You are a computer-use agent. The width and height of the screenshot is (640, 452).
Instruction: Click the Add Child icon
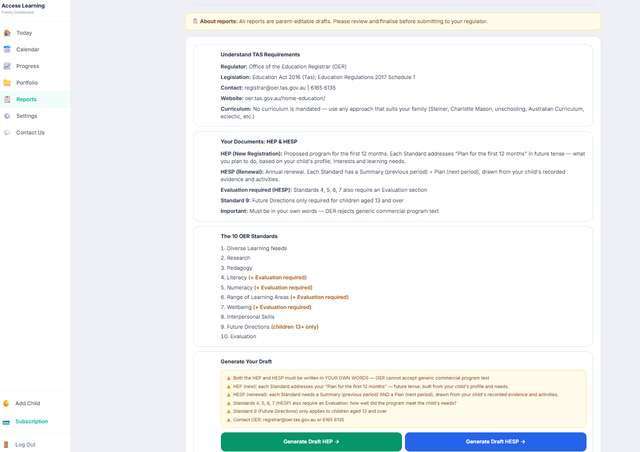click(6, 403)
